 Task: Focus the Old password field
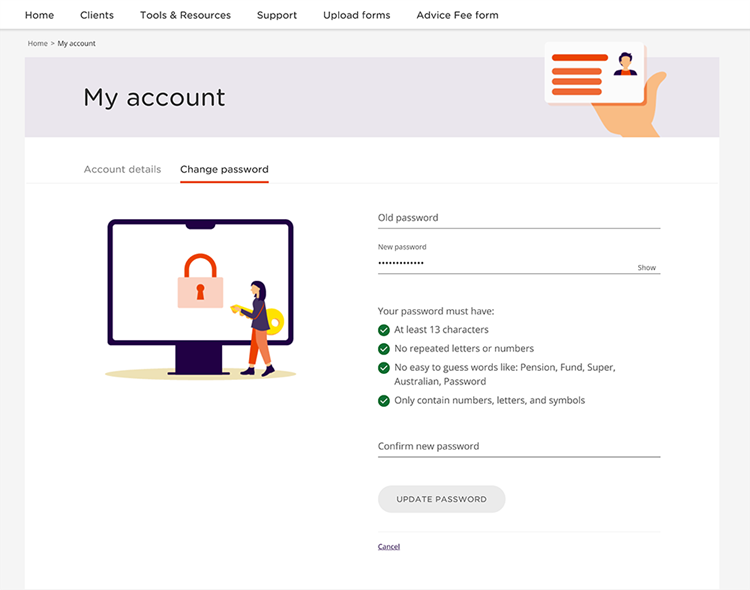(518, 218)
